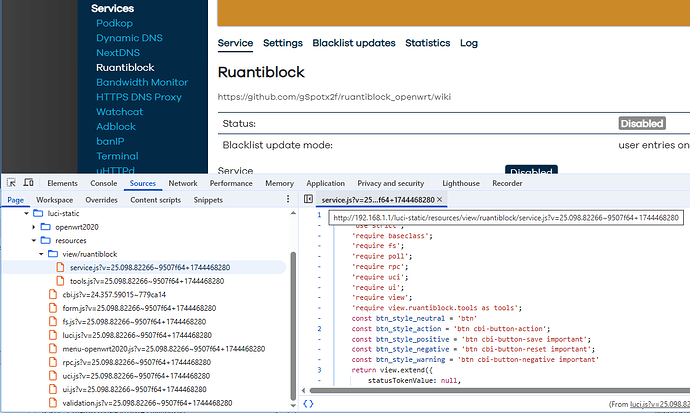The image size is (690, 413).
Task: Open HTTPS DNS Proxy in the sidebar
Action: pos(139,97)
